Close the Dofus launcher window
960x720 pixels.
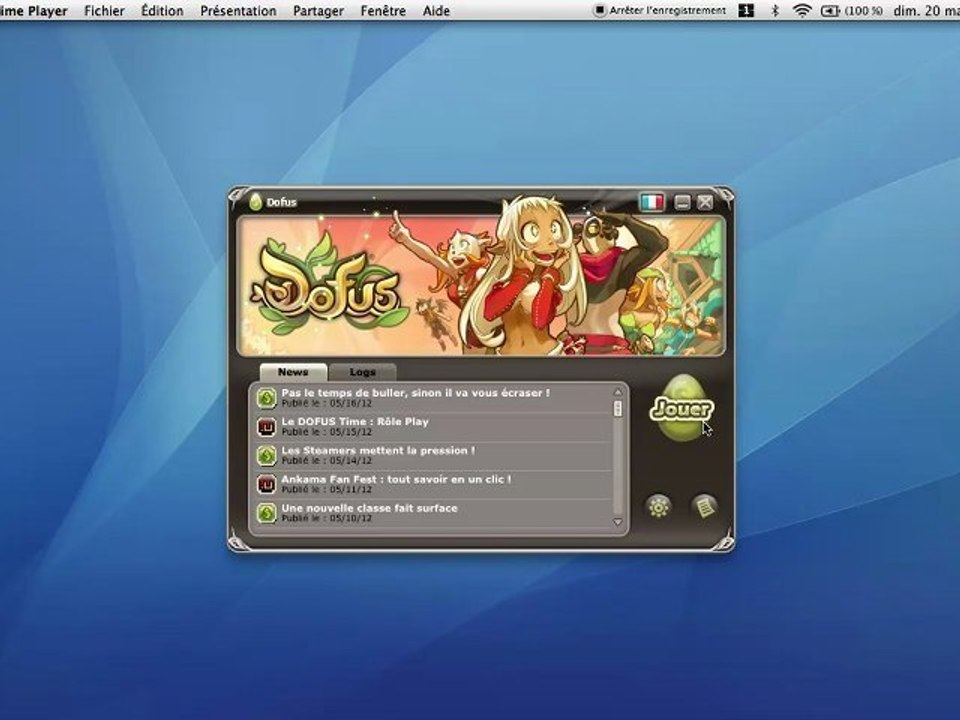pos(705,203)
